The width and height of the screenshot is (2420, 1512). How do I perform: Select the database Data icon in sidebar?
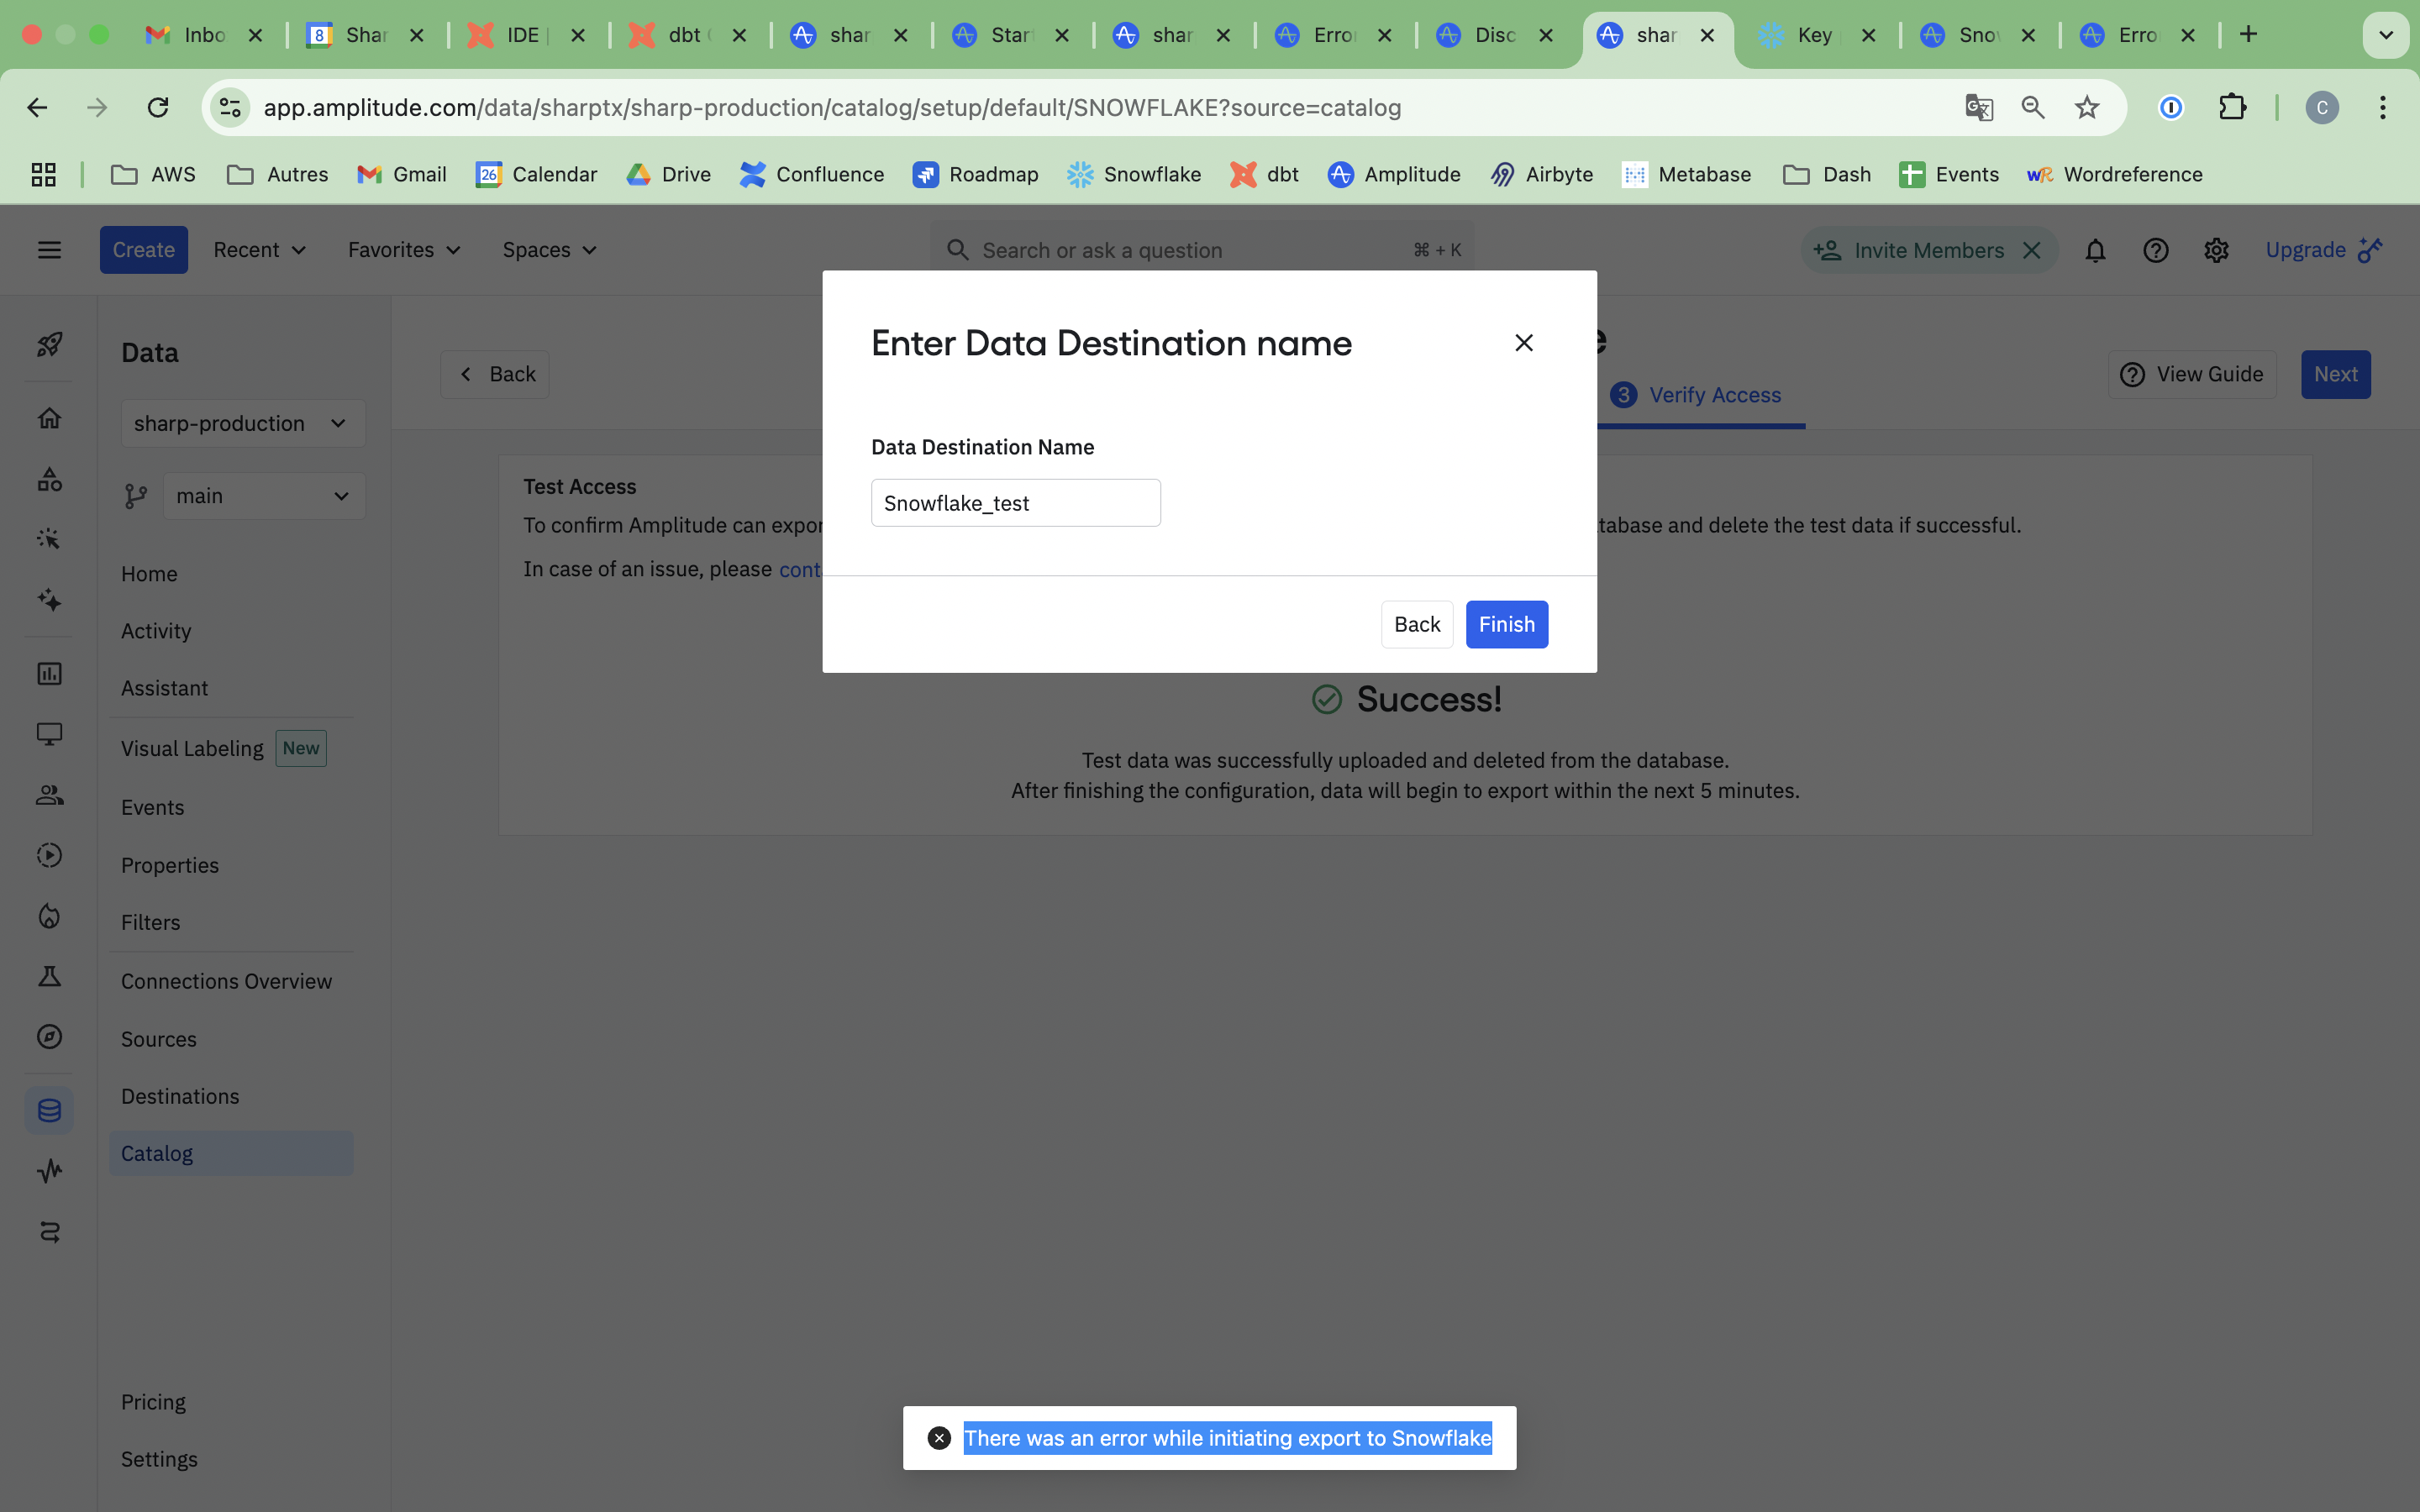point(49,1110)
